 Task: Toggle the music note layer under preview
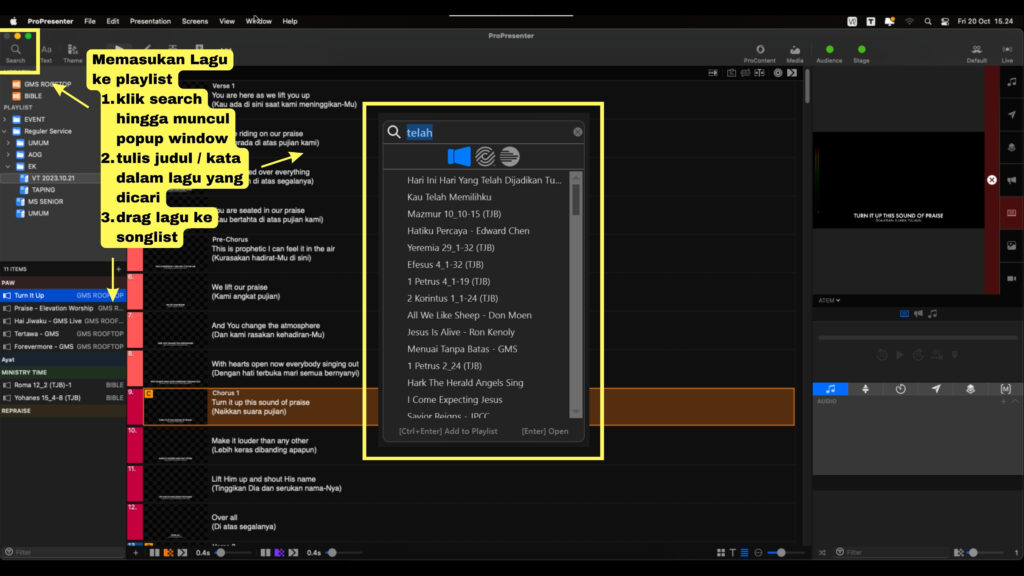933,313
